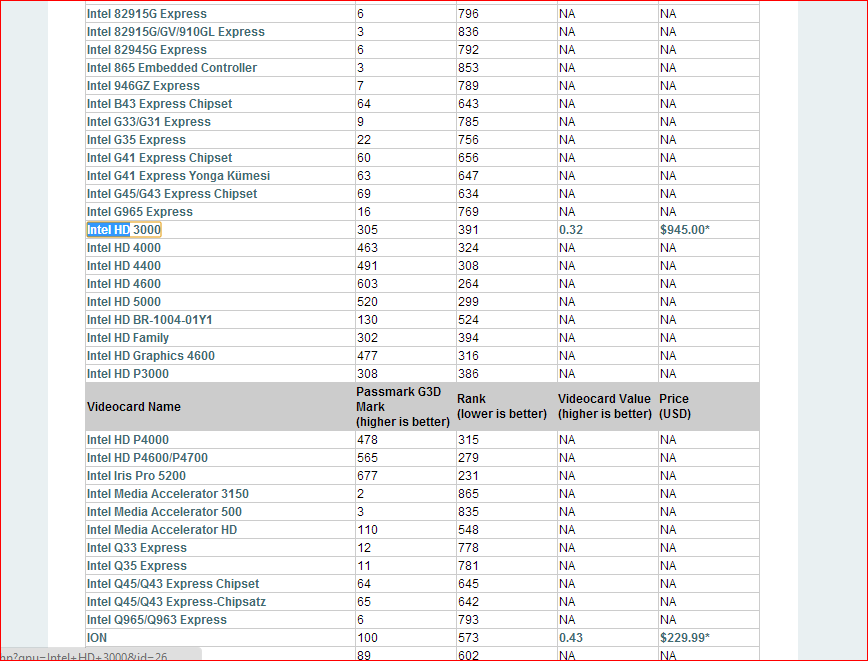Open Intel HD P4600/P4700 link
This screenshot has height=661, width=868.
click(x=147, y=458)
